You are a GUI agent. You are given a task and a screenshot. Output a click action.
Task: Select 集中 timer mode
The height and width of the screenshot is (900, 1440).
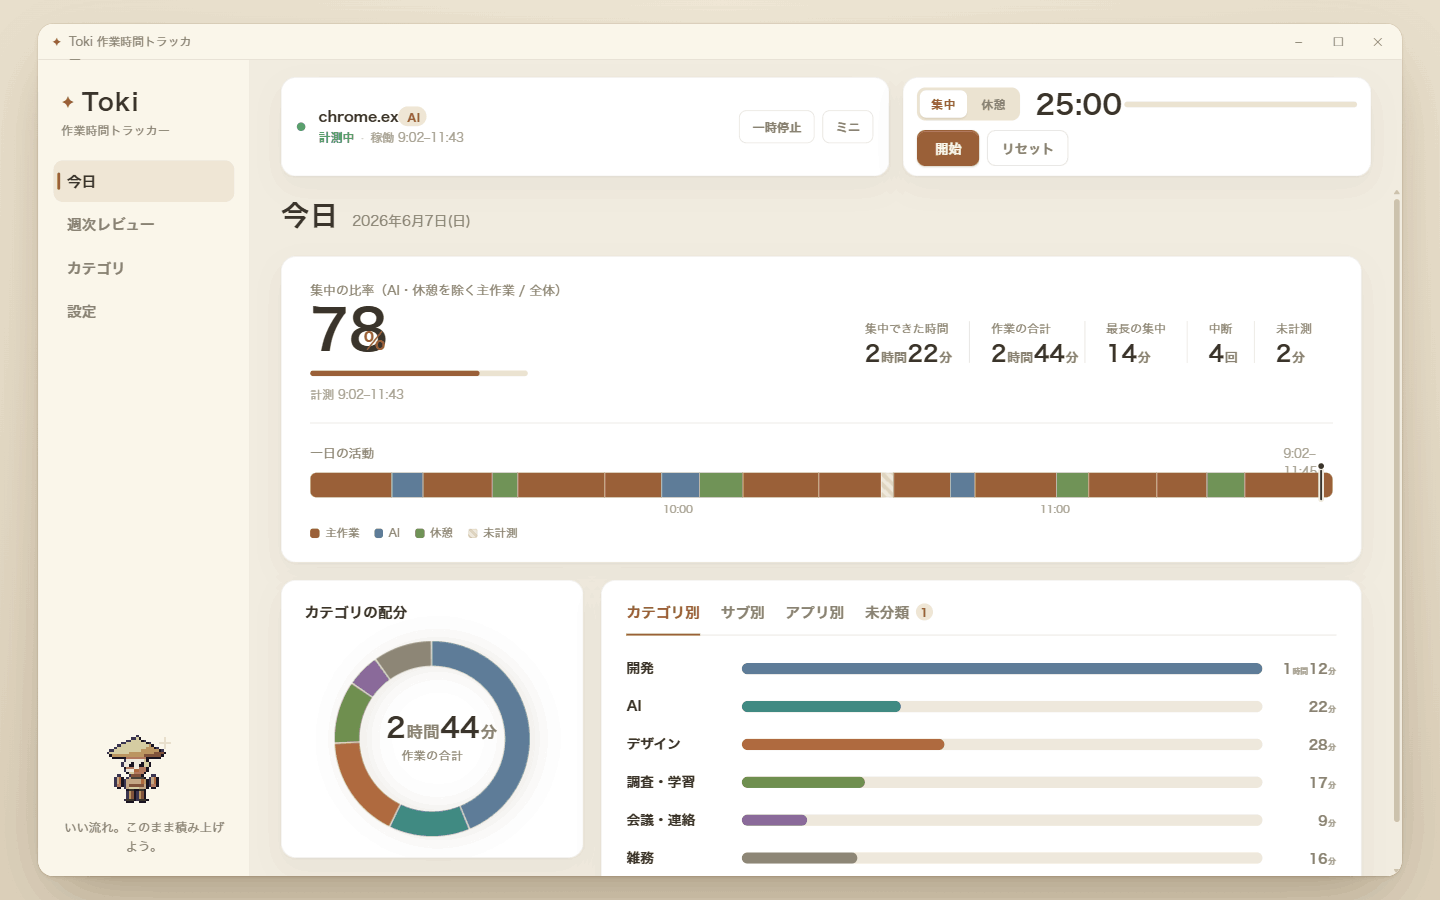pyautogui.click(x=943, y=104)
